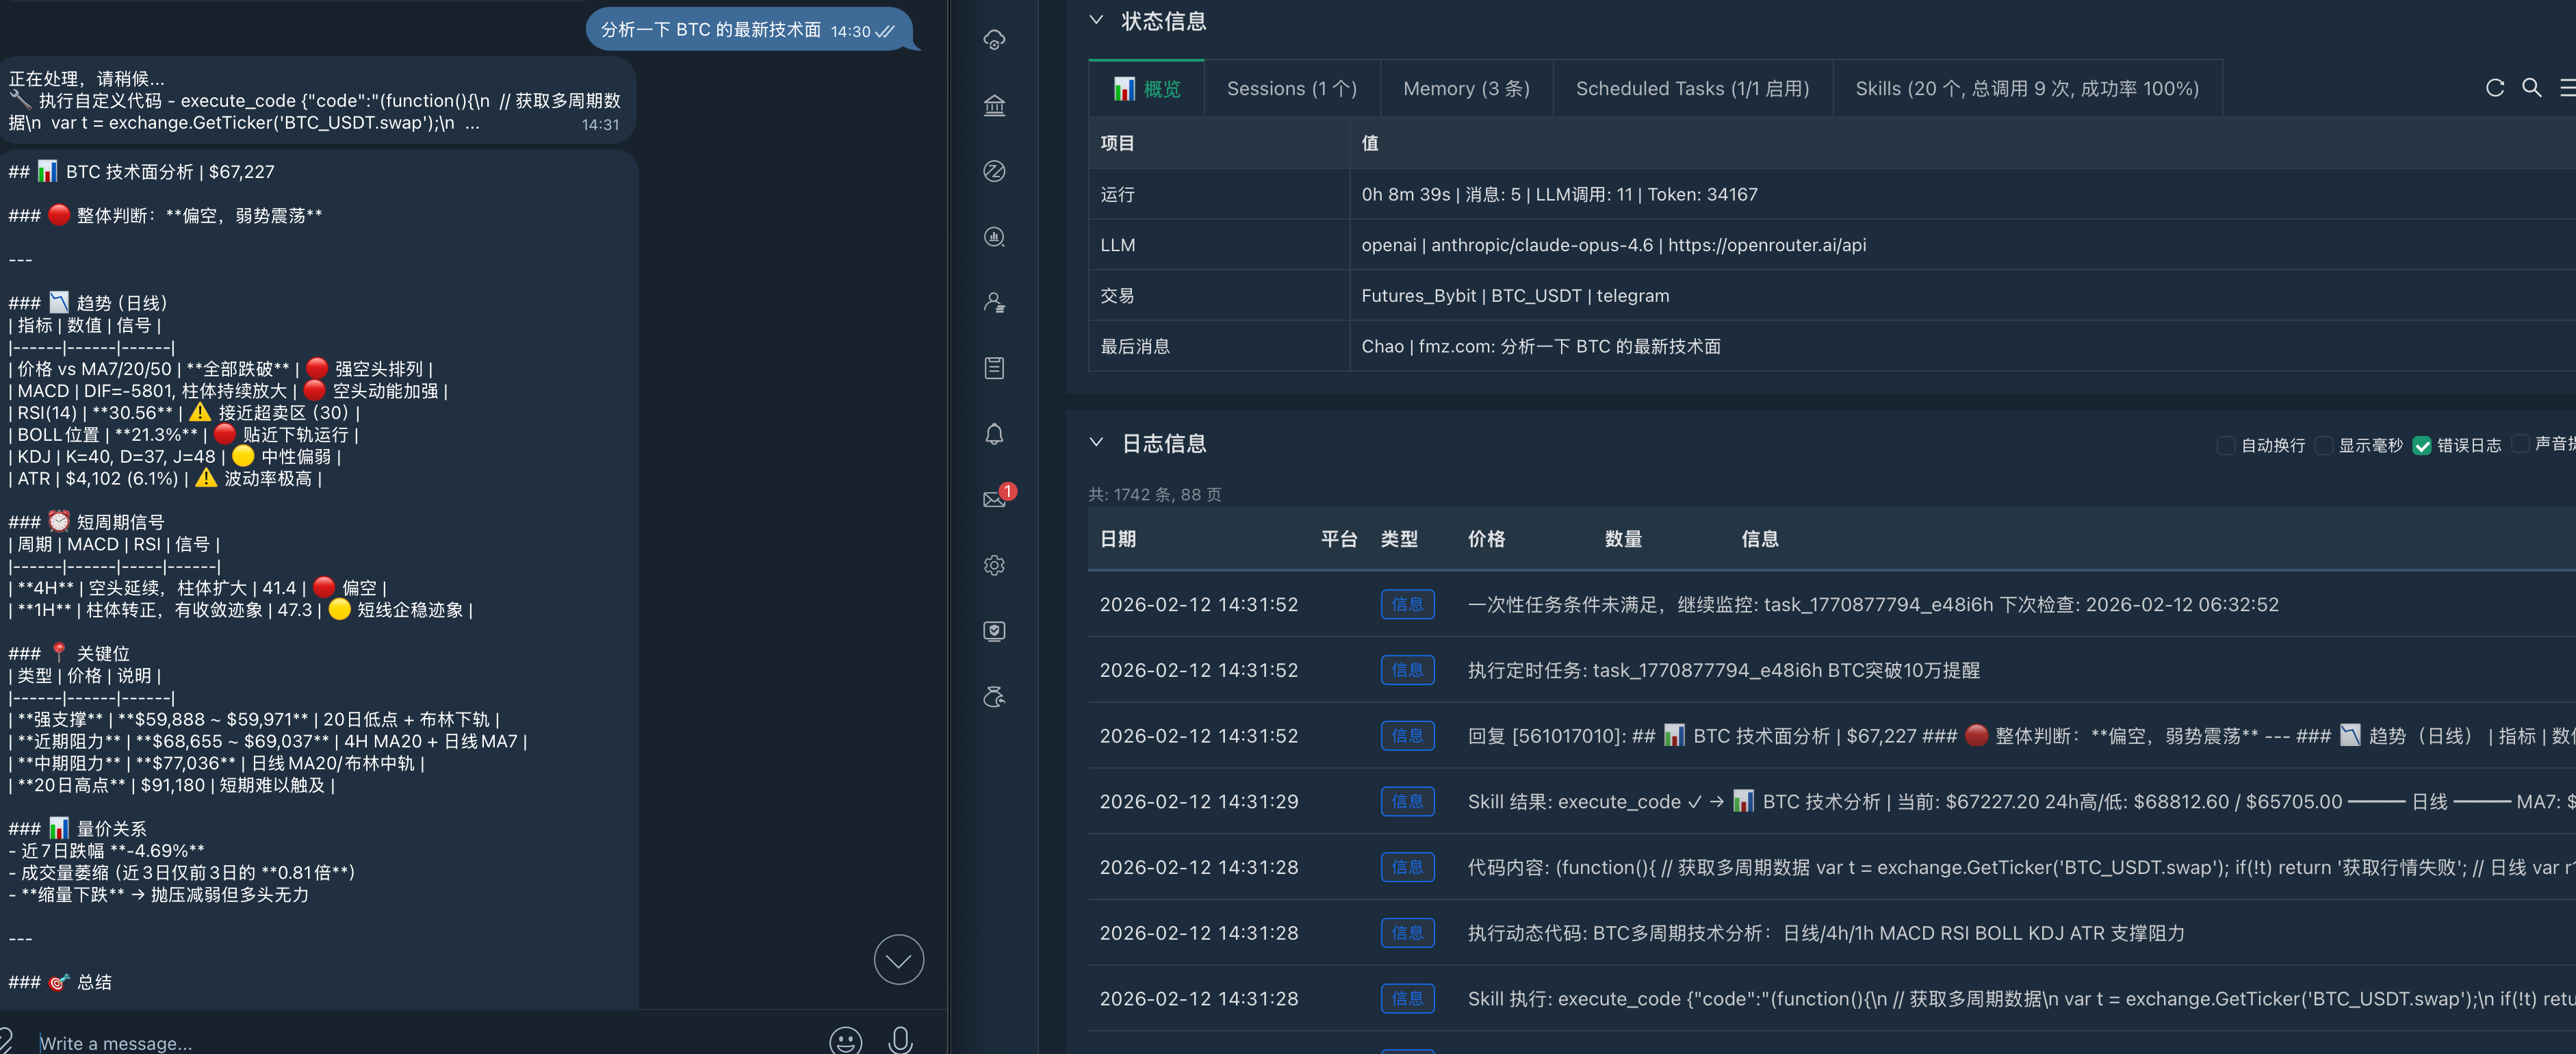Click the bank building sidebar icon

(993, 105)
